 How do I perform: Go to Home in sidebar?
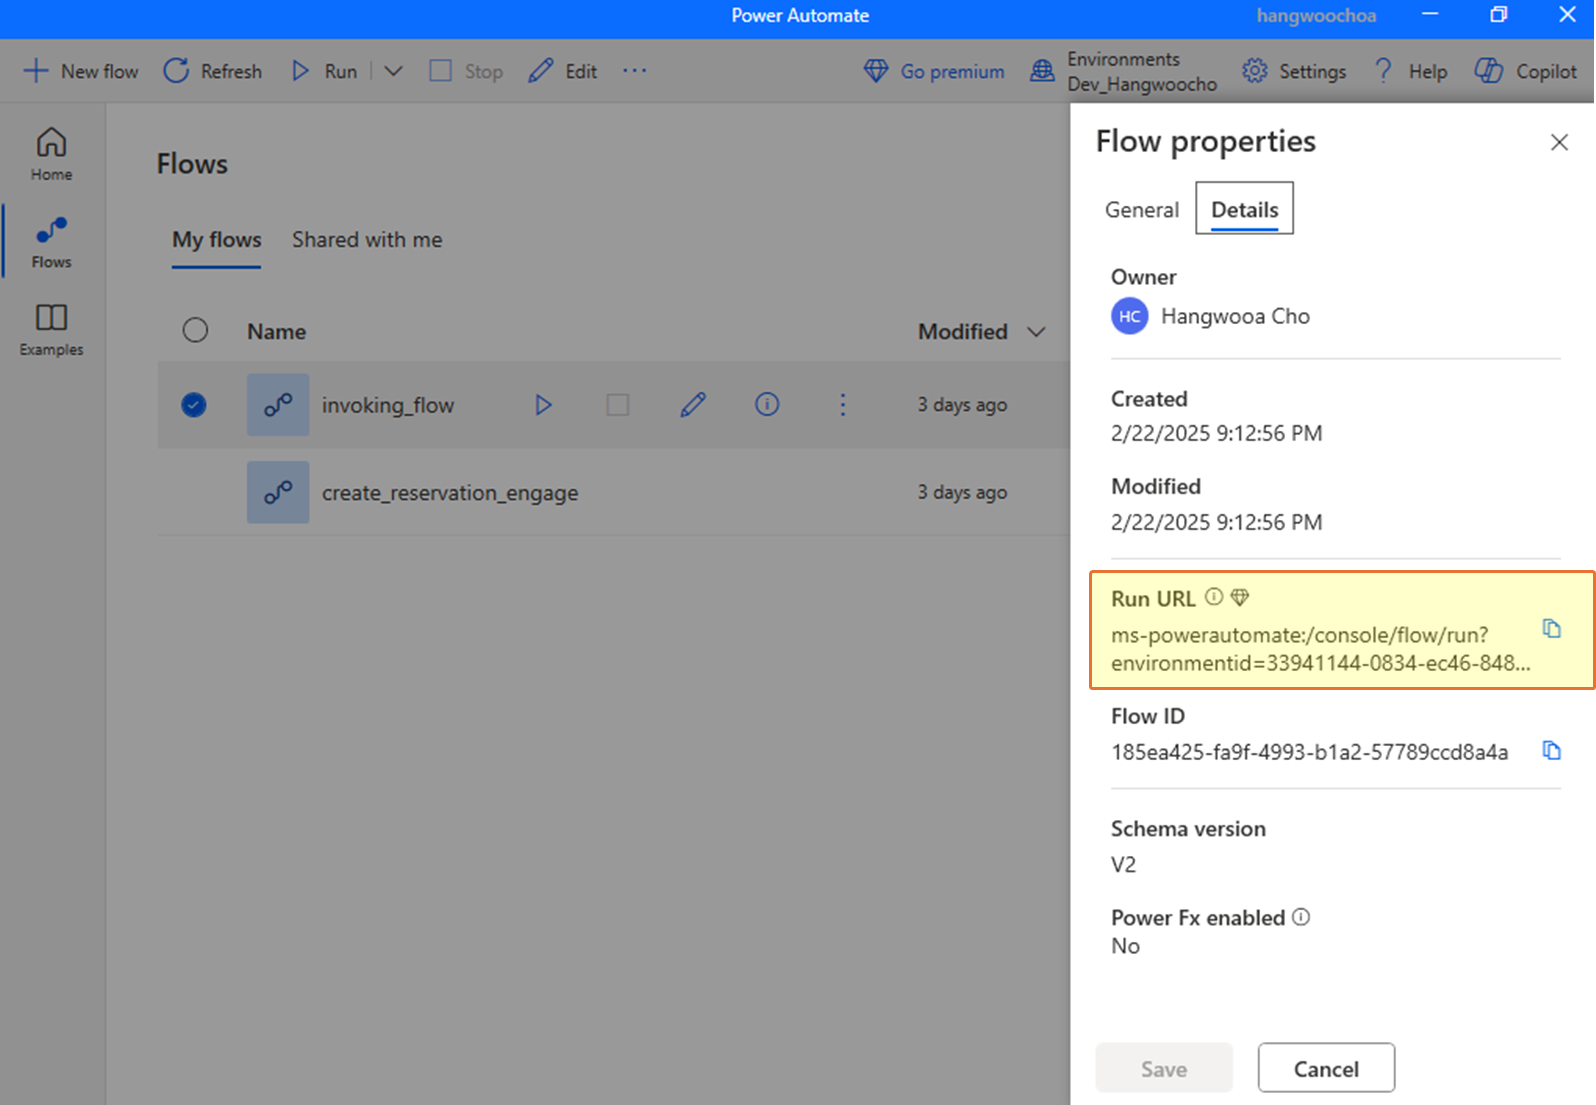click(x=51, y=154)
